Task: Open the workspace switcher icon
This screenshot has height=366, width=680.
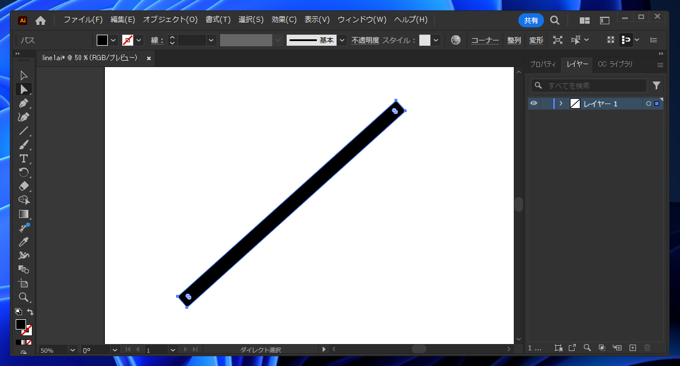Action: [605, 20]
